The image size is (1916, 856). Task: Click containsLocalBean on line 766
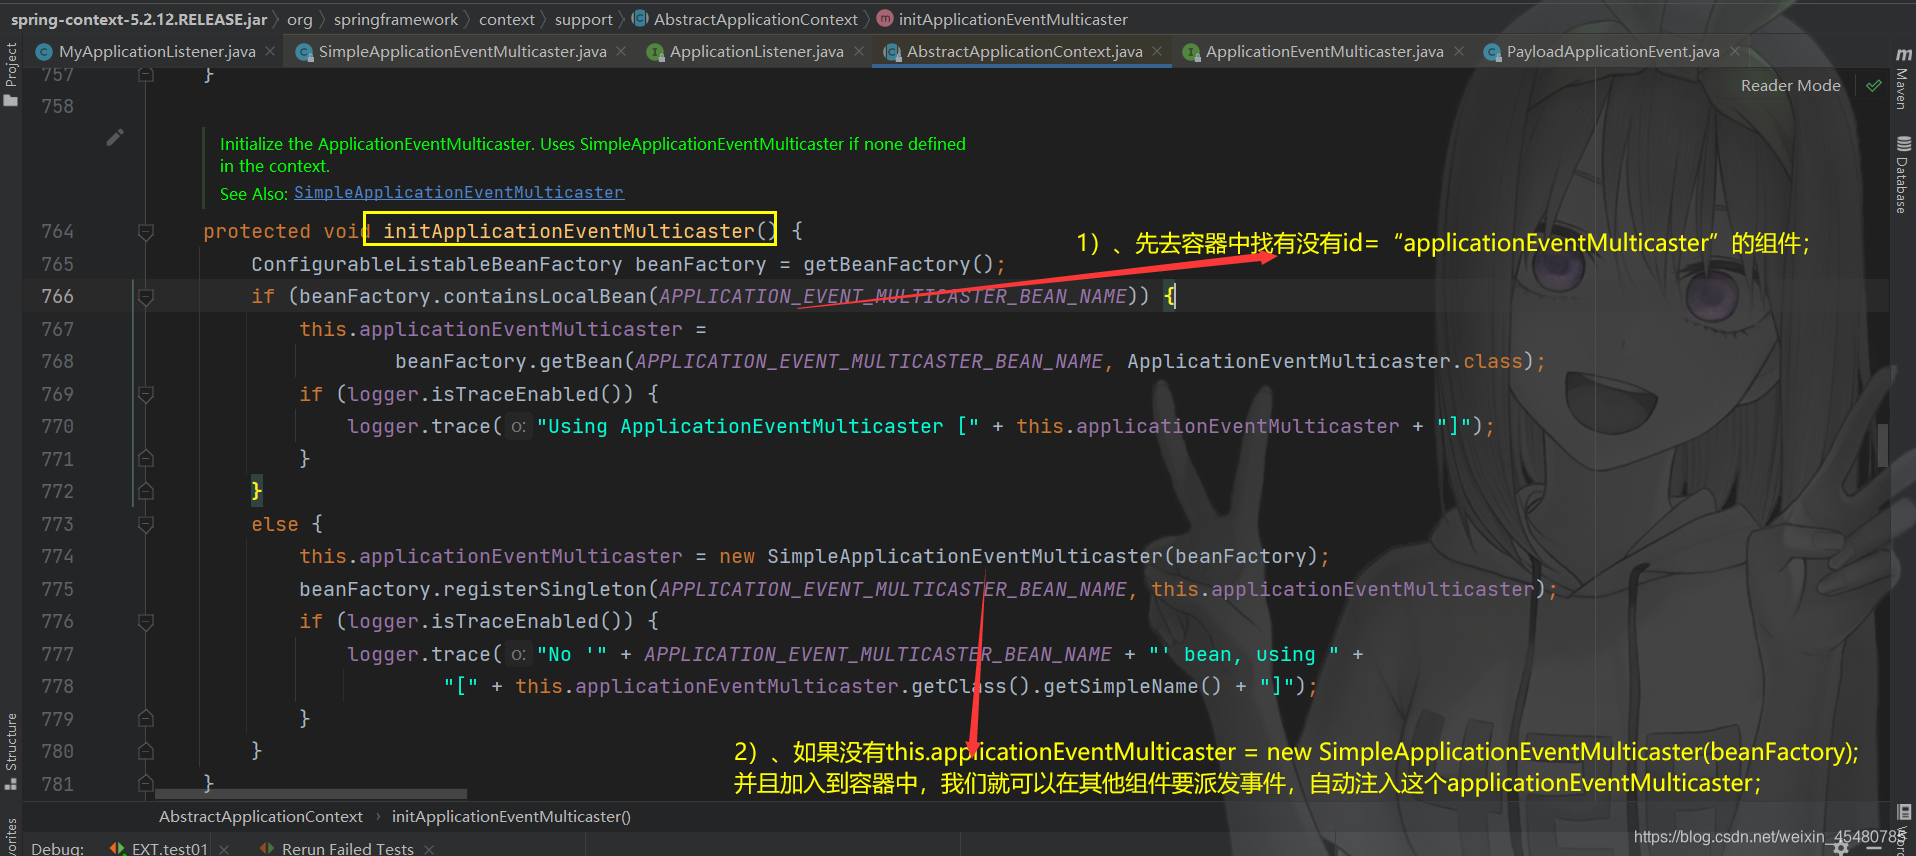coord(545,296)
